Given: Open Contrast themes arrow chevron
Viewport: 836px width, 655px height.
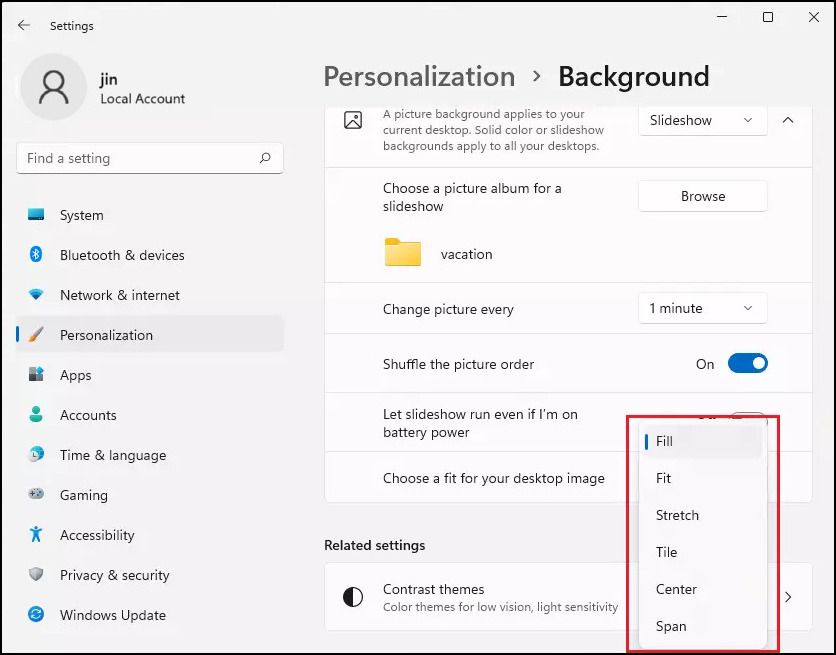Looking at the screenshot, I should [788, 597].
